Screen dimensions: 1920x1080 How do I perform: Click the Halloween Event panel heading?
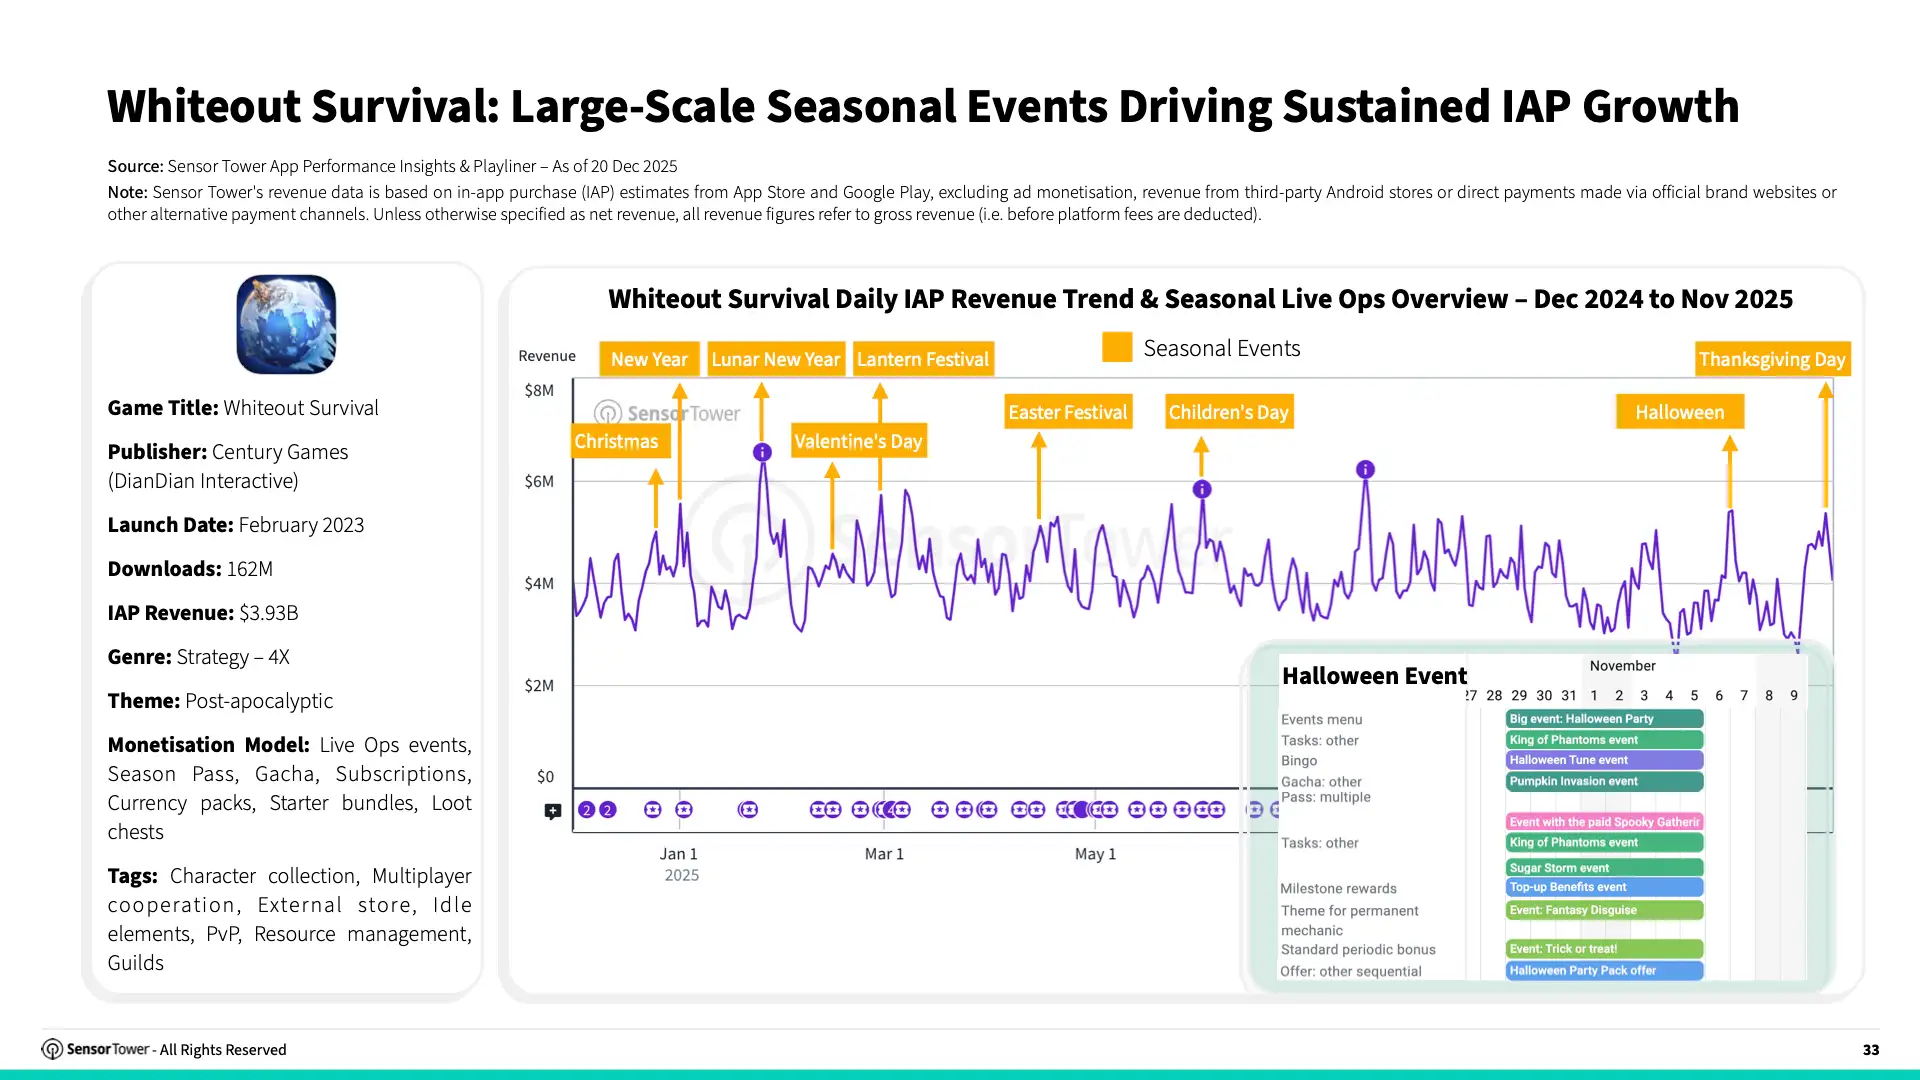(1374, 676)
